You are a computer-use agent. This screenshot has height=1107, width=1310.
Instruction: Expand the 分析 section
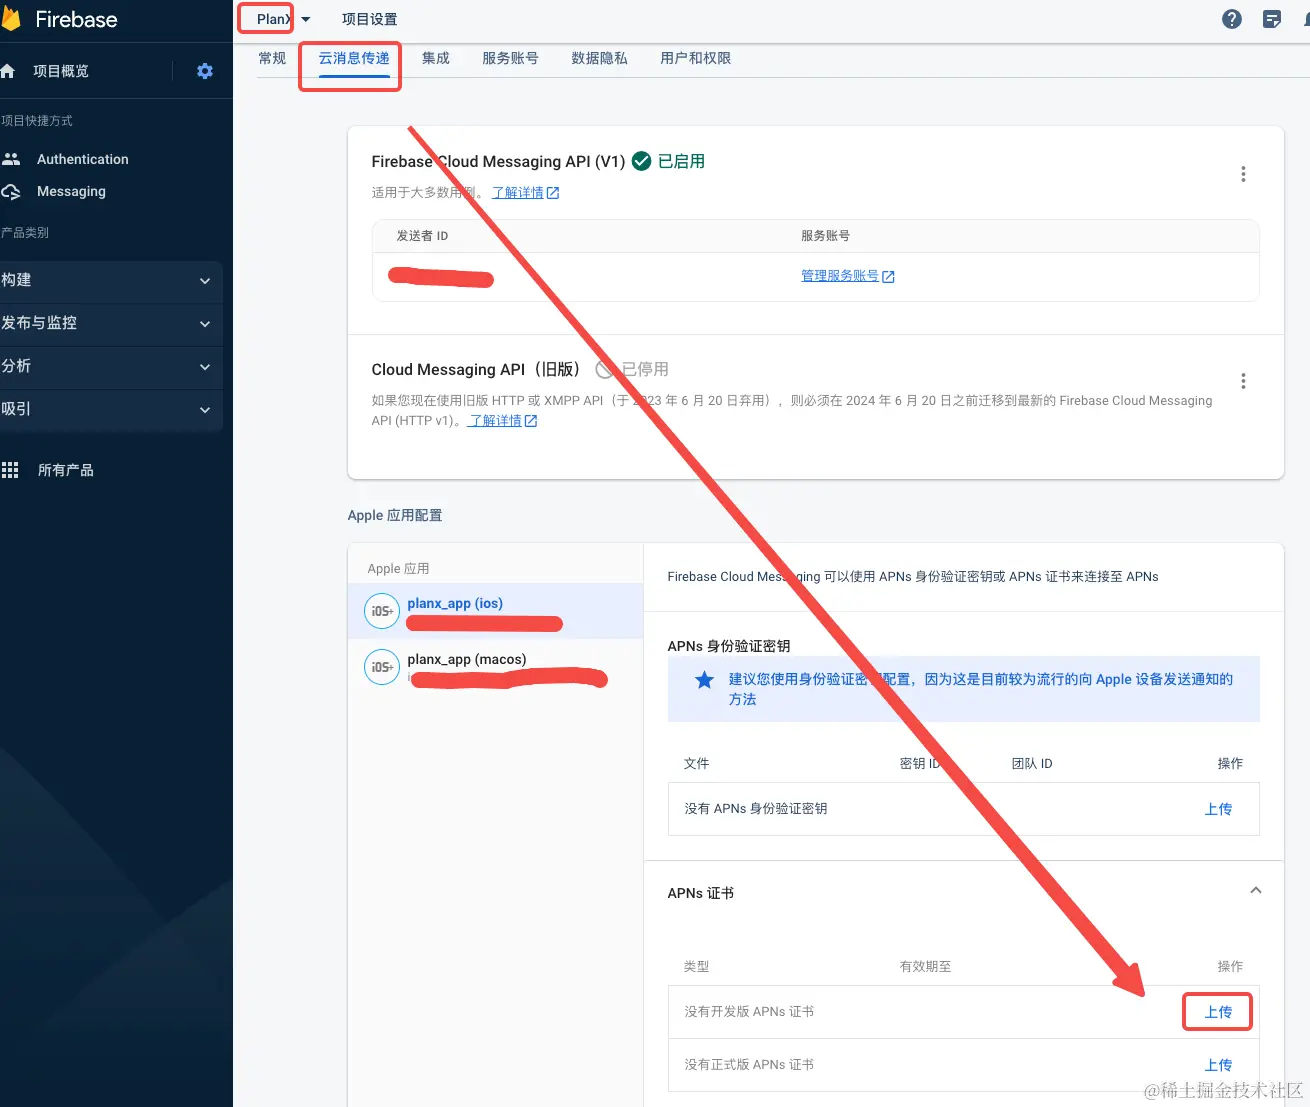pos(111,366)
